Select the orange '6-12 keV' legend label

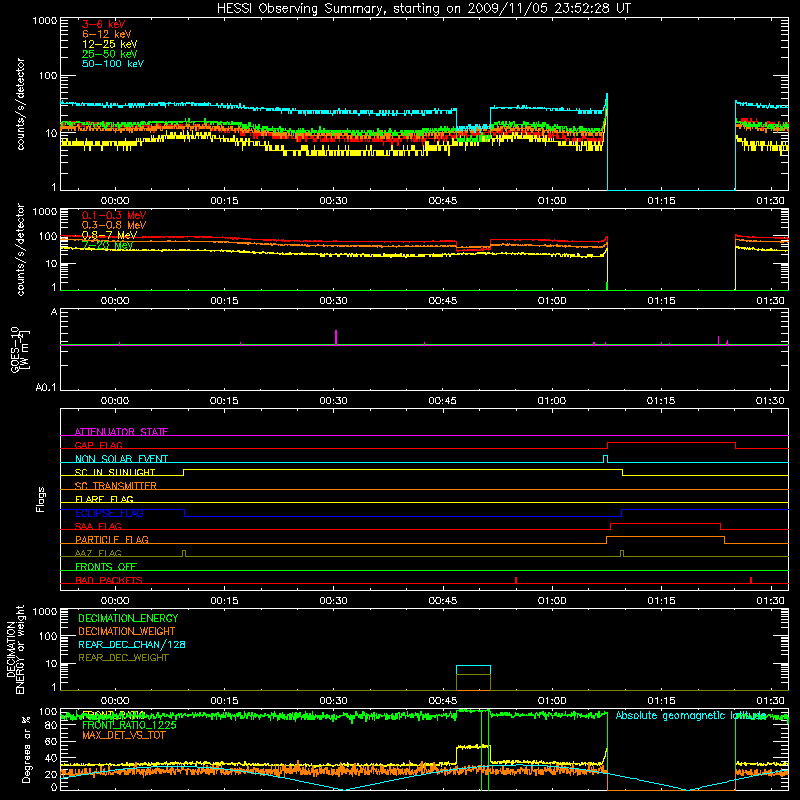(x=107, y=34)
